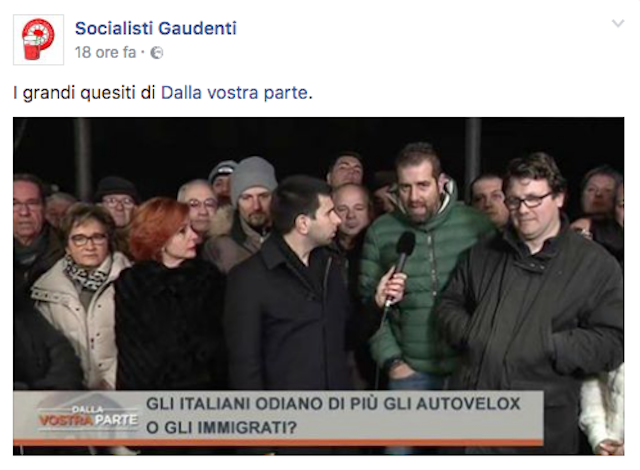Click the bald man behind the interviewer
640x470 pixels.
pos(350,214)
